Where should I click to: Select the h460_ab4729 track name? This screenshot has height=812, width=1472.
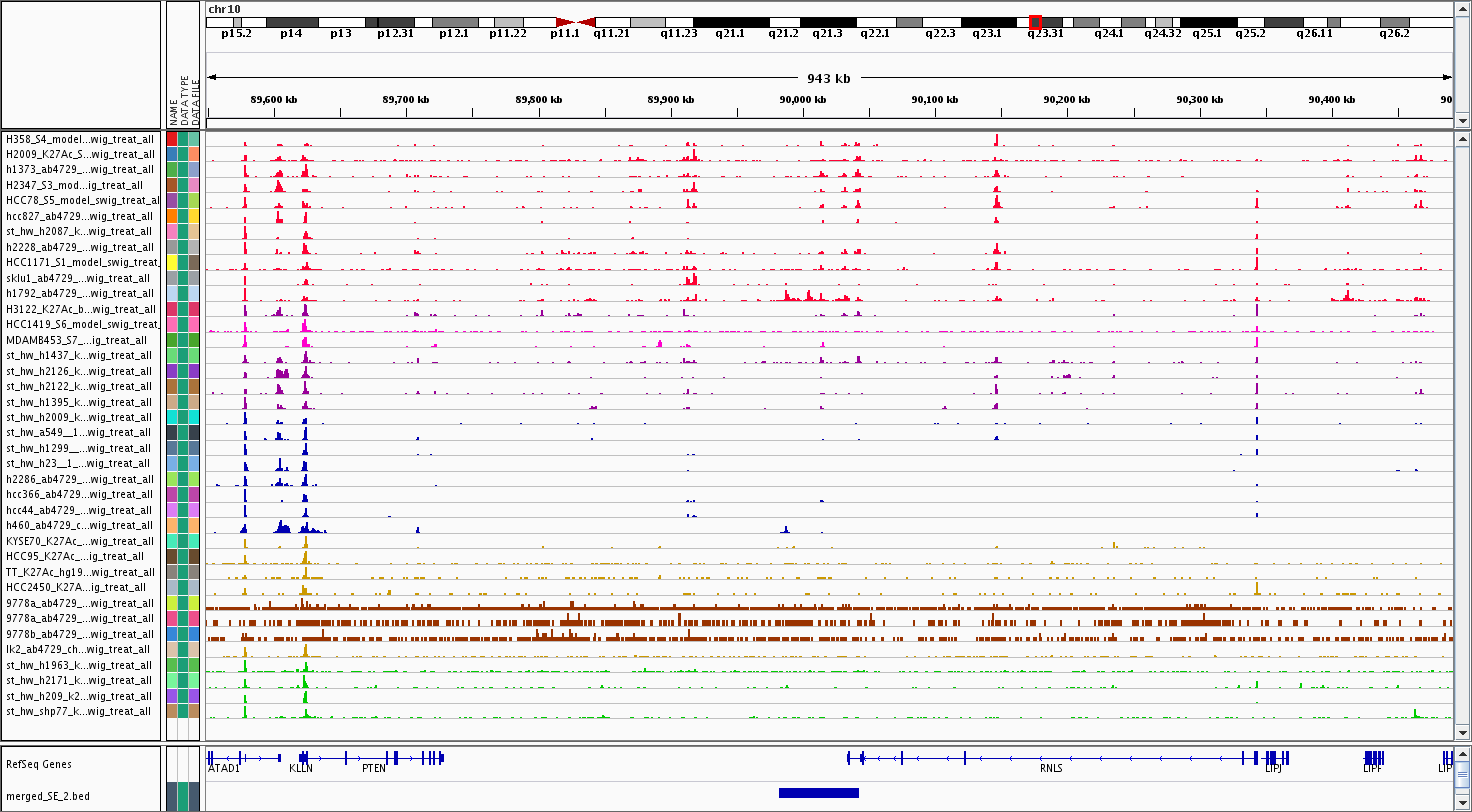[x=80, y=525]
